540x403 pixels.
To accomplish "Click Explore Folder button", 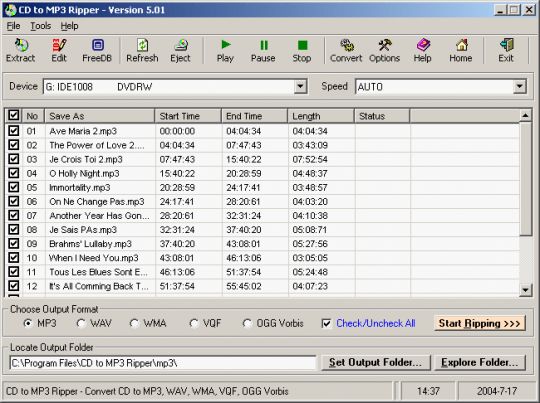I will (480, 363).
